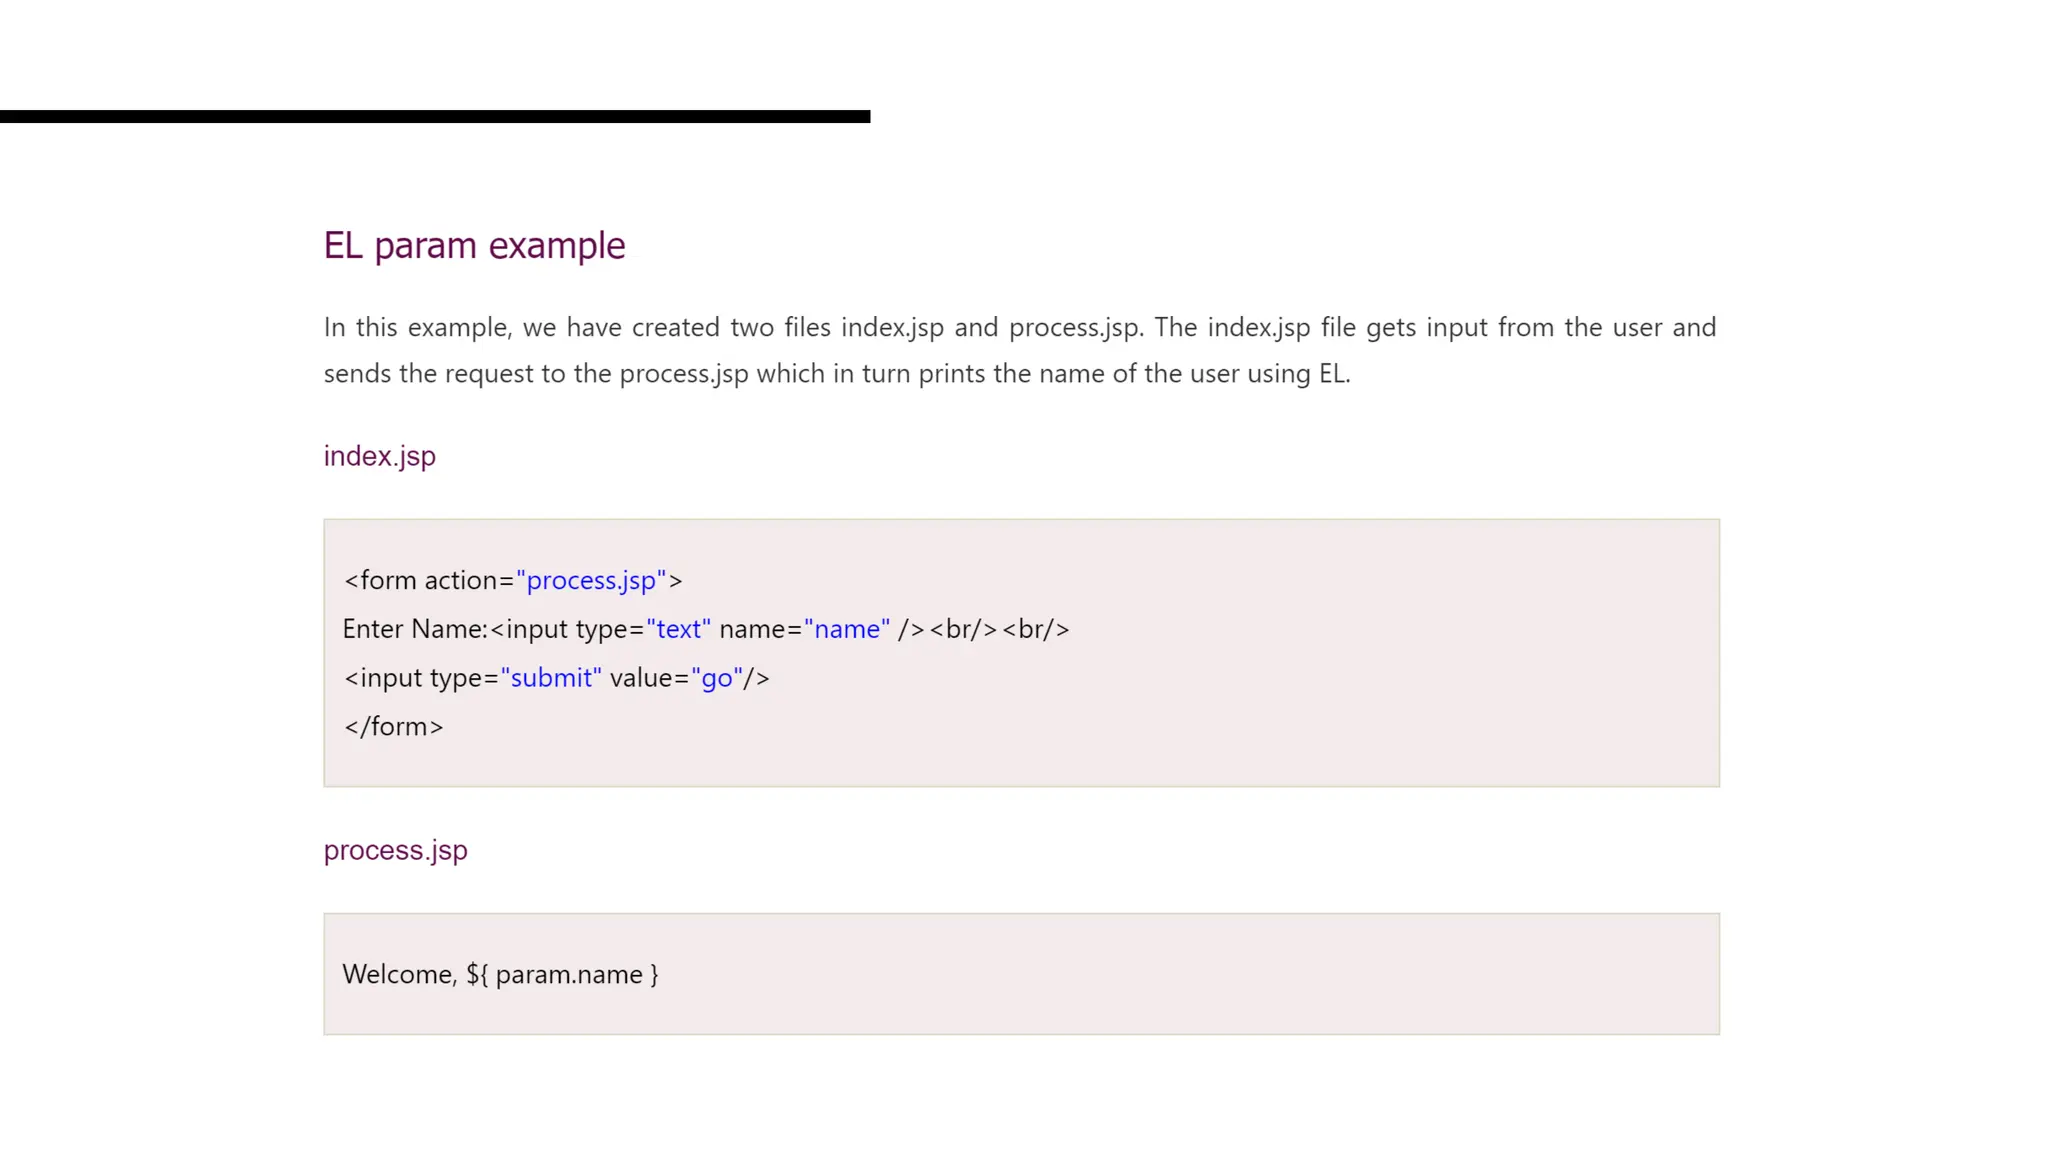Click 'value=' on the submit input line
The height and width of the screenshot is (1153, 2048).
(649, 678)
